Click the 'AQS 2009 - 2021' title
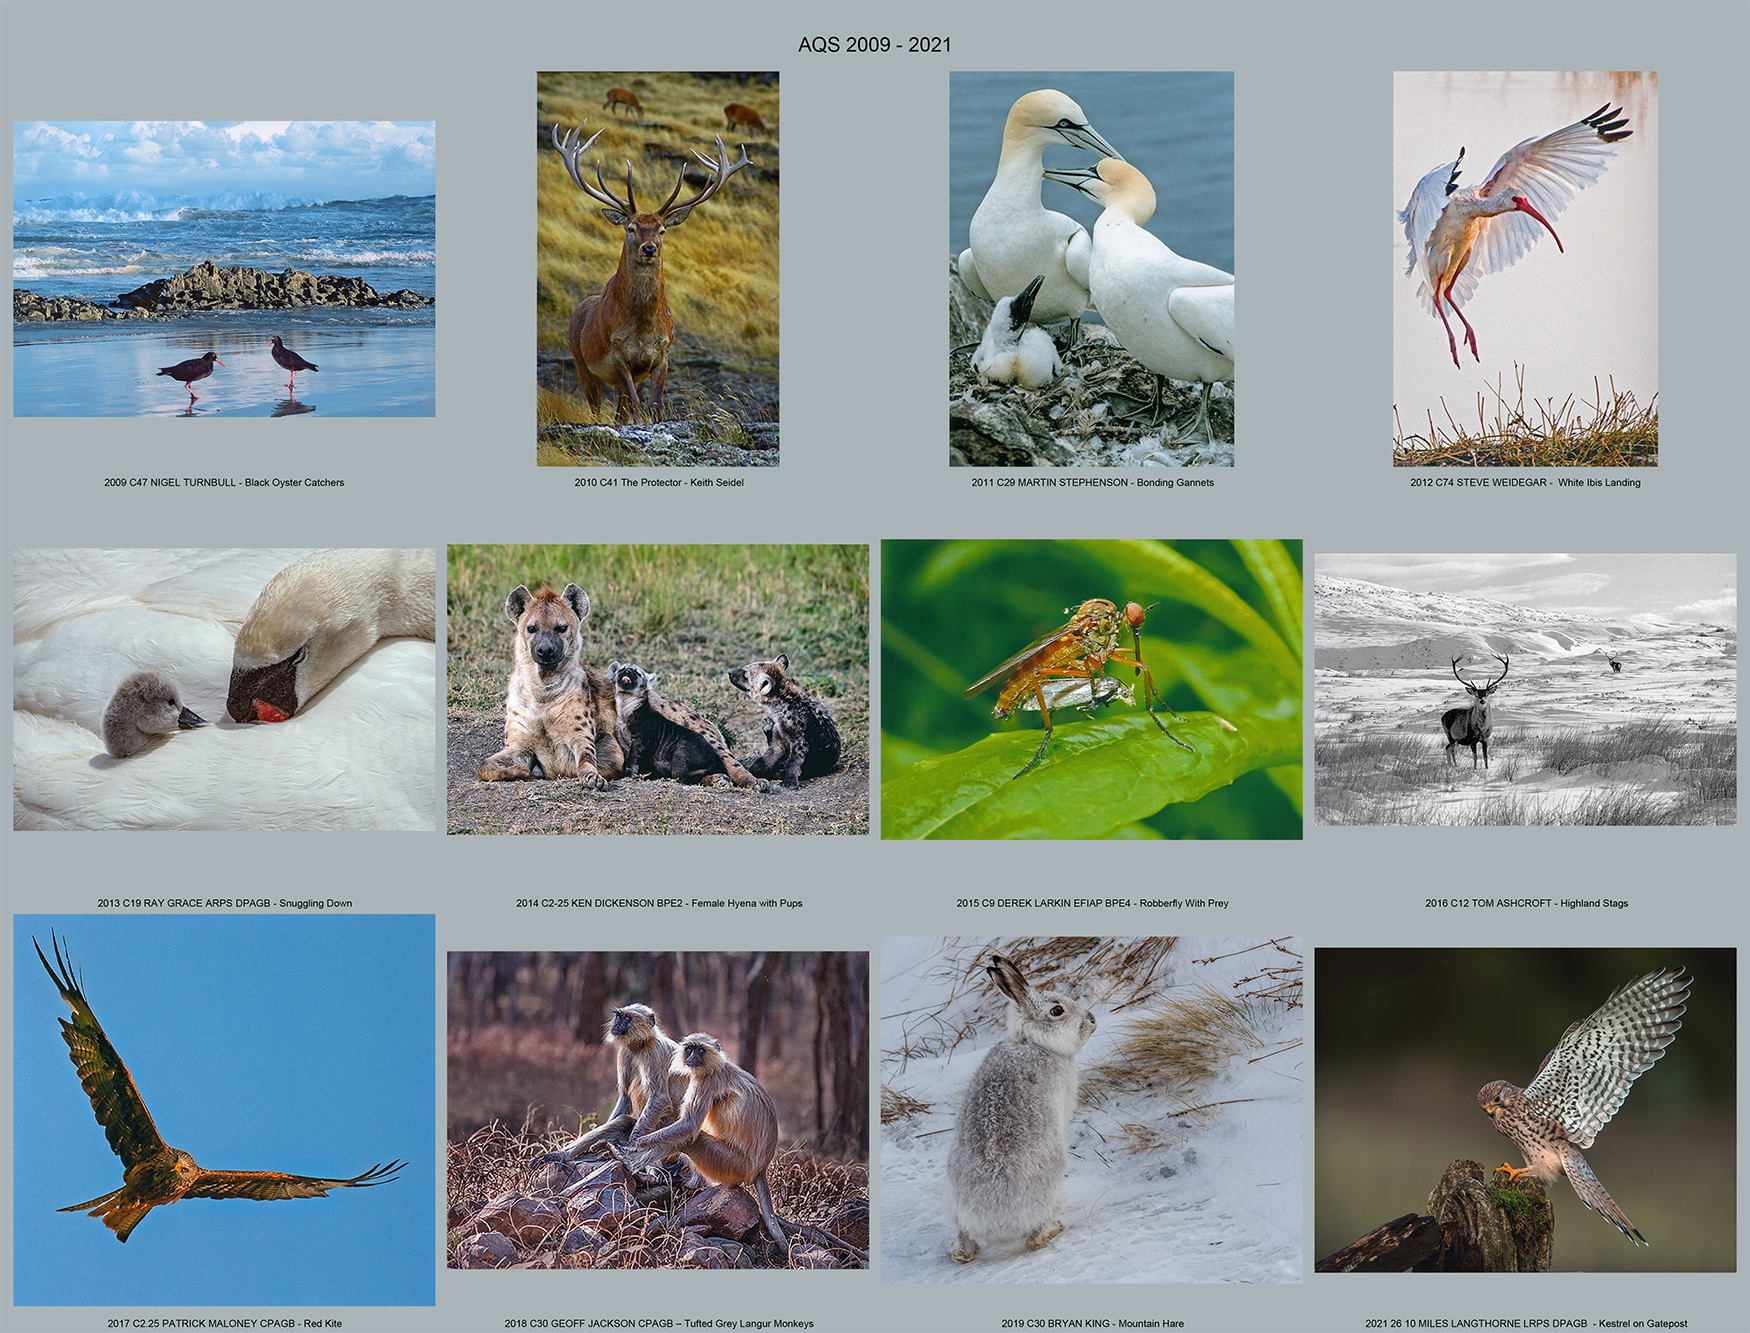 pyautogui.click(x=874, y=45)
